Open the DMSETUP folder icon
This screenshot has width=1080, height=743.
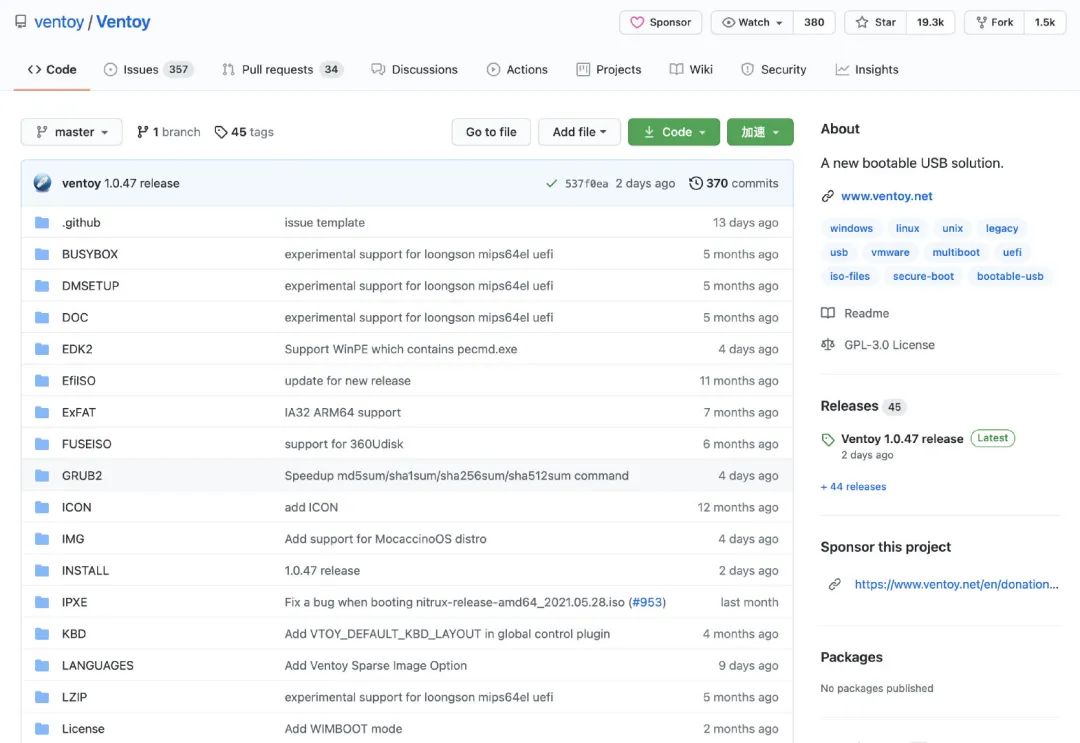42,286
